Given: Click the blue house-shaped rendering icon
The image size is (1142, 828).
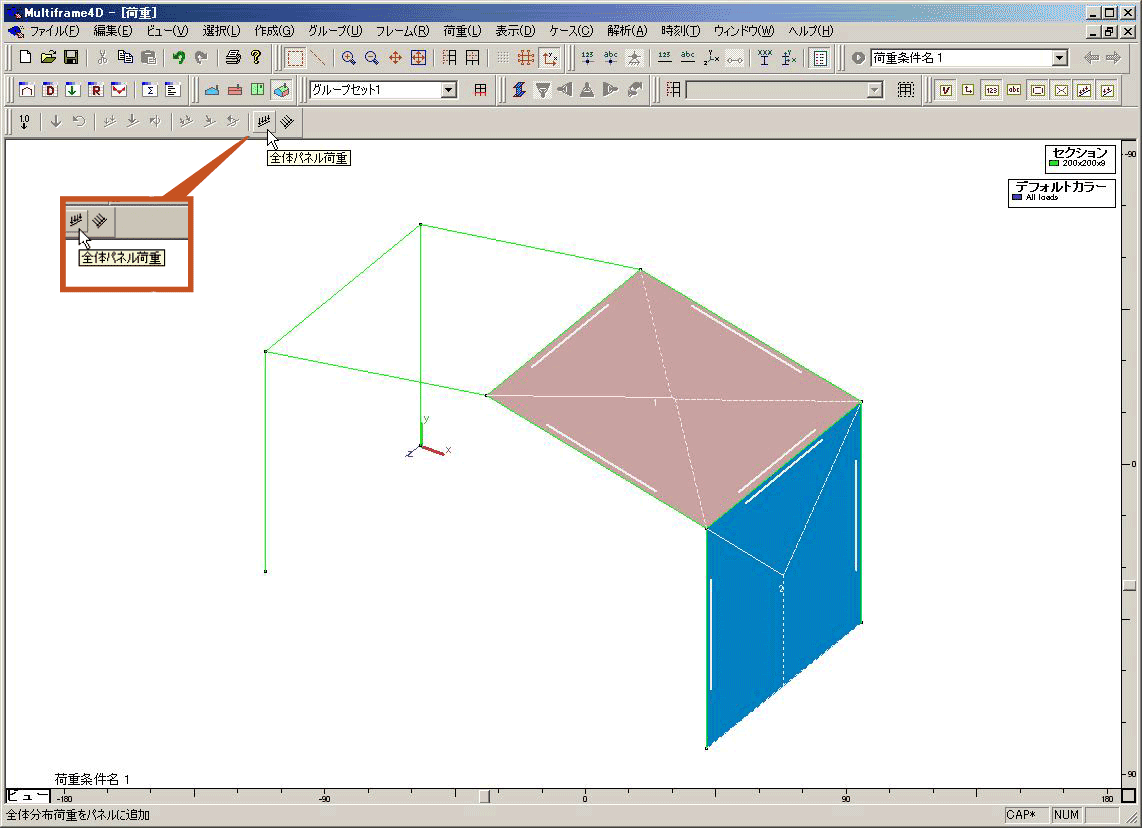Looking at the screenshot, I should click(x=212, y=90).
